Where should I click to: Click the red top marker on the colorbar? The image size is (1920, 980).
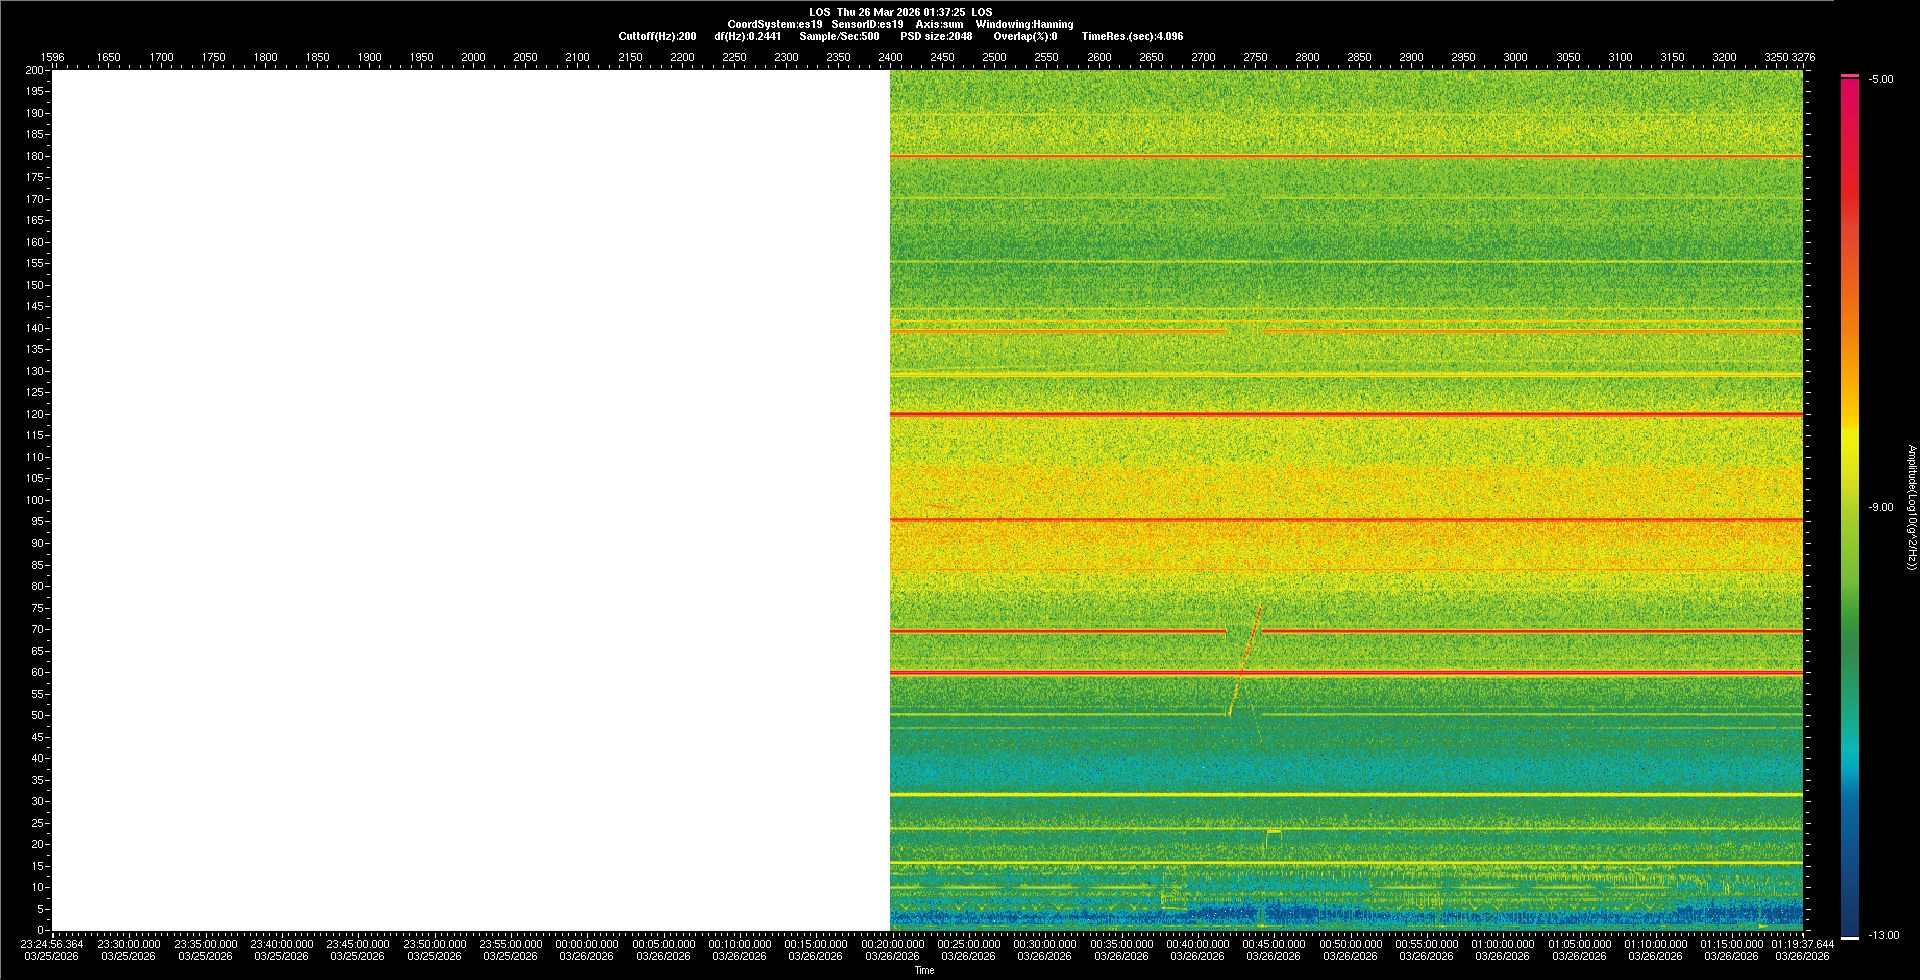click(1850, 76)
